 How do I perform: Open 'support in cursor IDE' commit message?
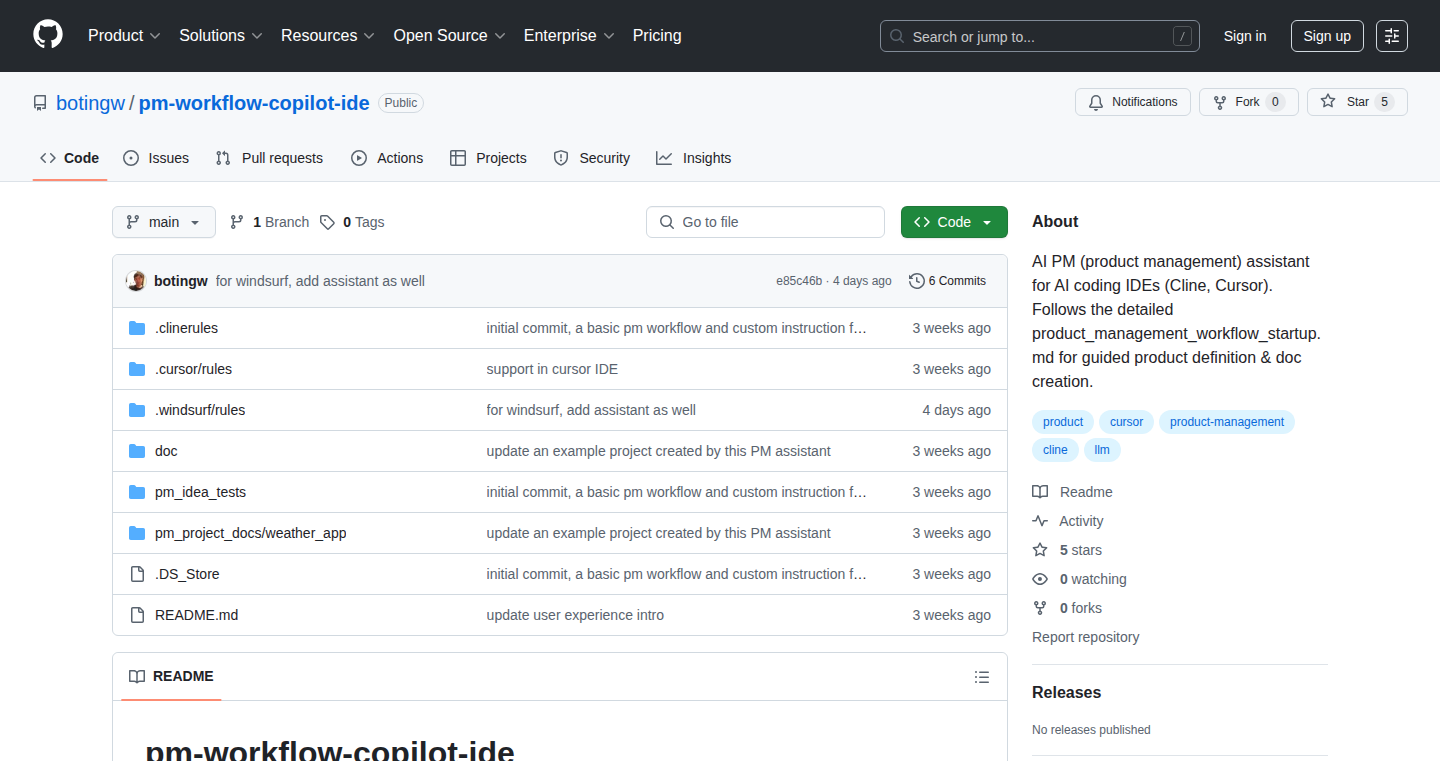pos(552,369)
